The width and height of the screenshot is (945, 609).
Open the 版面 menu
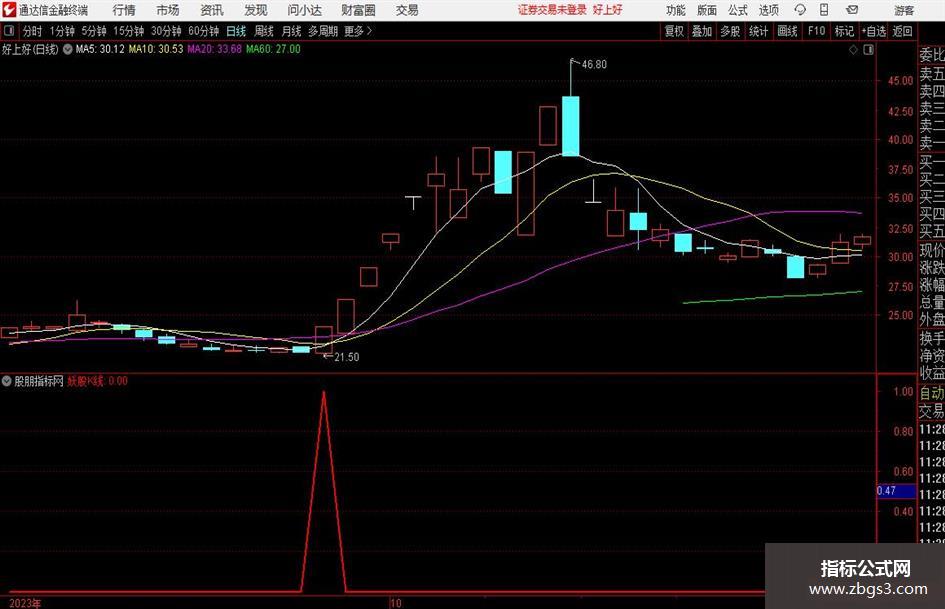click(706, 10)
